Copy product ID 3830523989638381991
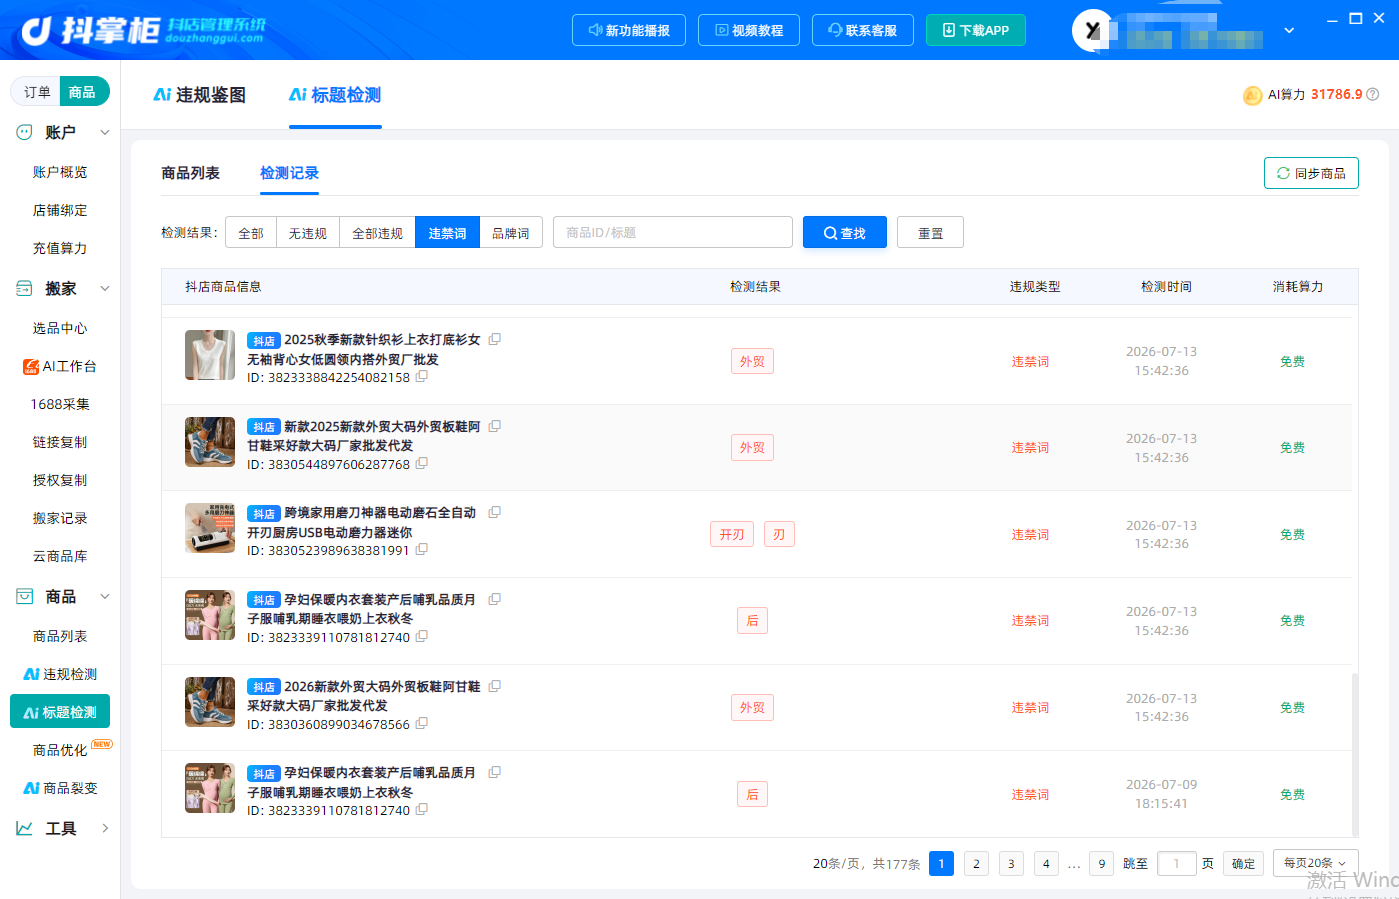 (x=422, y=550)
